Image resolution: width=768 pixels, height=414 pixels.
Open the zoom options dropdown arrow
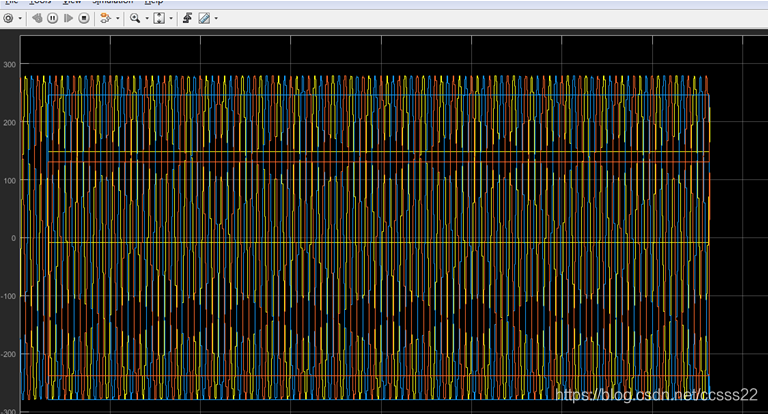(147, 19)
